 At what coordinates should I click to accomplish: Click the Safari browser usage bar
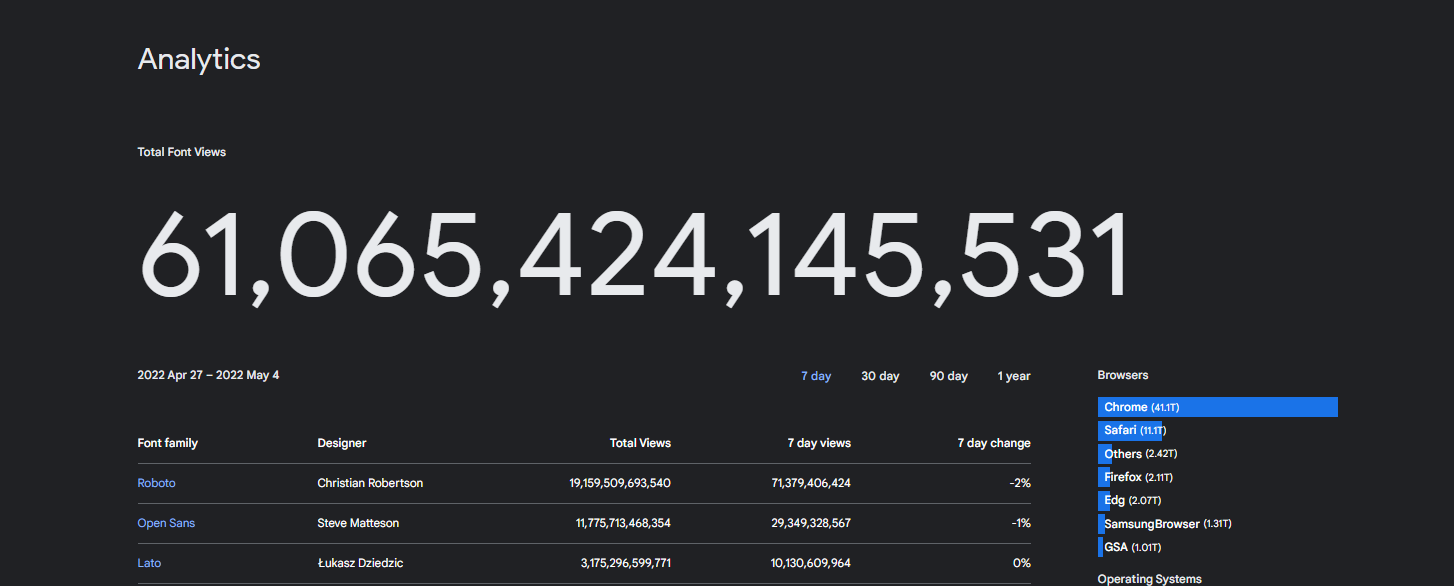1130,430
